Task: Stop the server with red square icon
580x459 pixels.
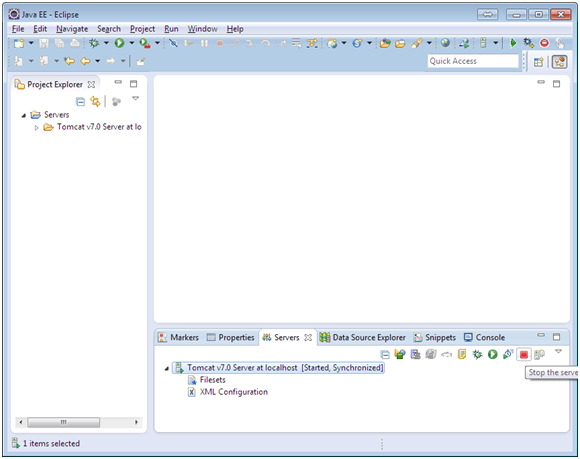Action: (523, 355)
